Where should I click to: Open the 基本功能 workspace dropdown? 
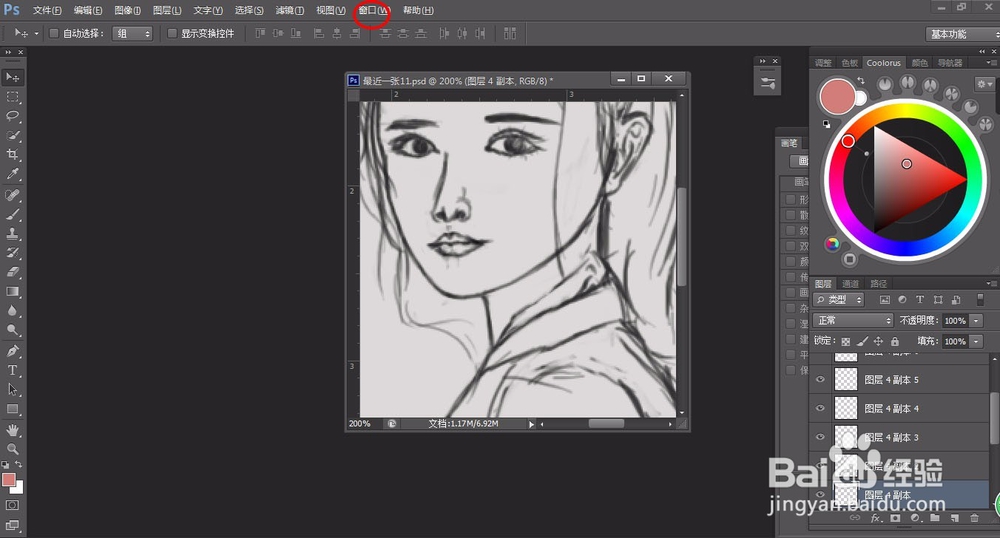coord(962,34)
